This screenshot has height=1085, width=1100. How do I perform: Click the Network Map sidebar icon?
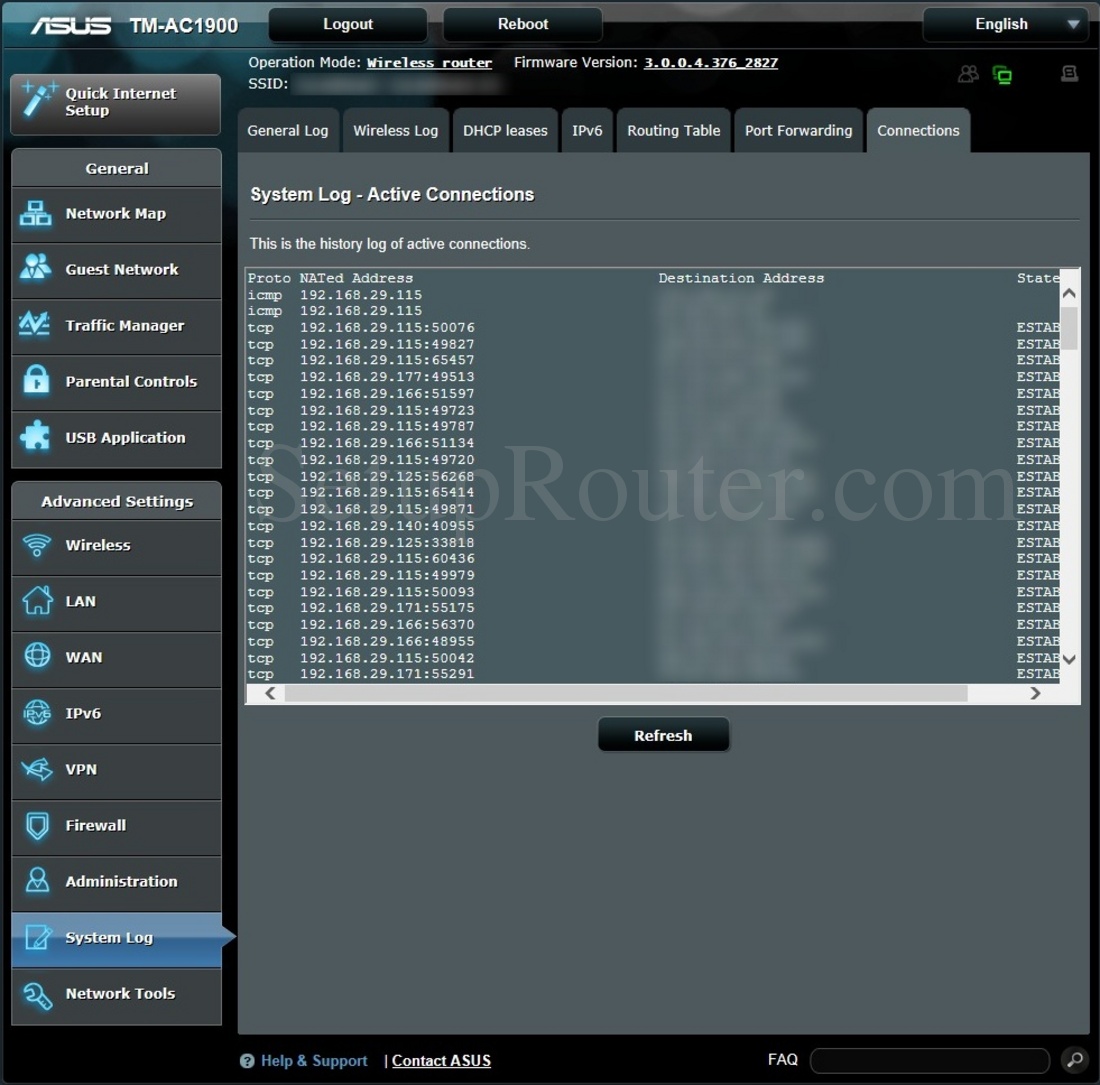(x=36, y=213)
